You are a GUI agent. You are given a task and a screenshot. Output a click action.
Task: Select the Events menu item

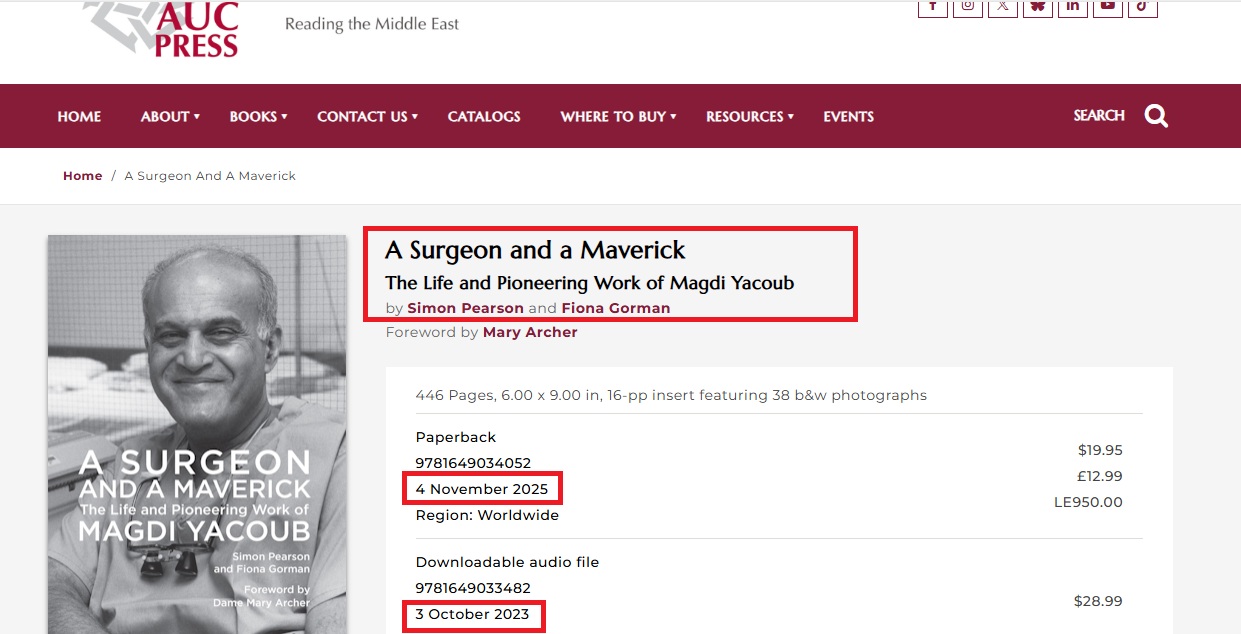(848, 116)
